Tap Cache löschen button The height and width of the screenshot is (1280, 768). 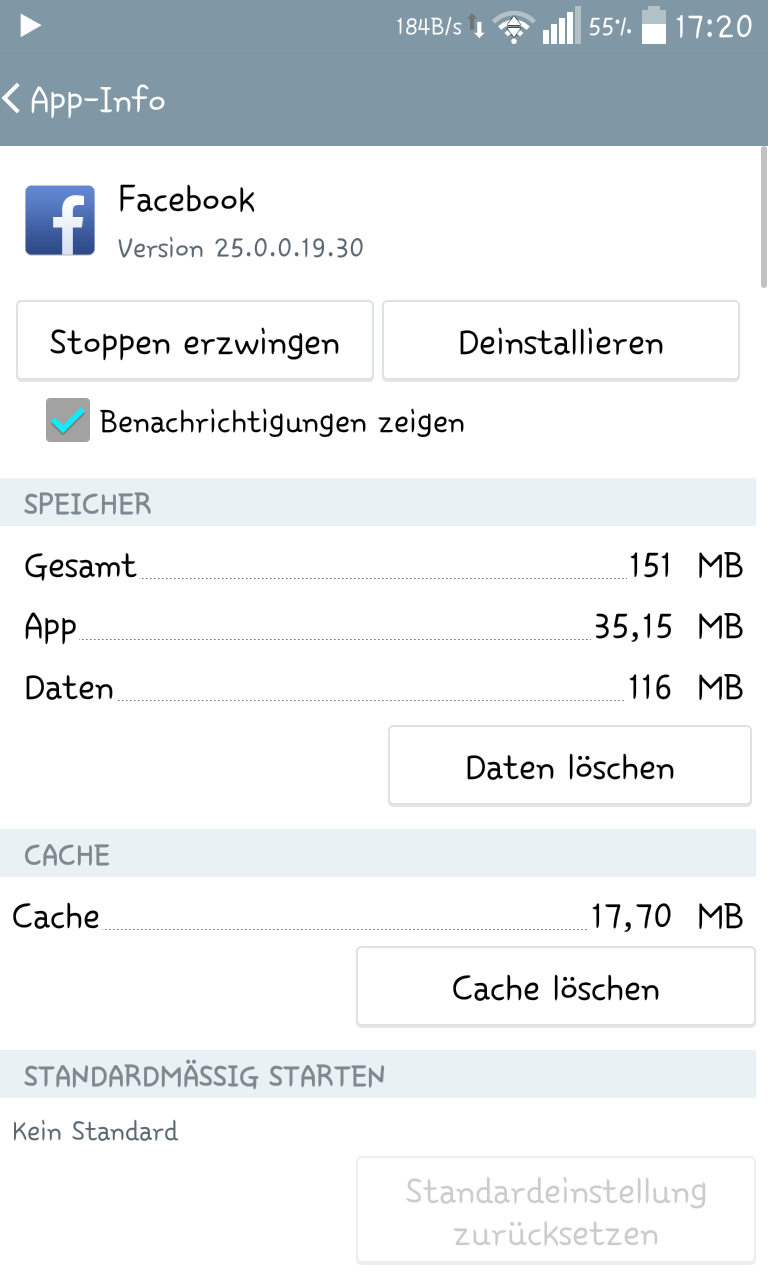[556, 988]
